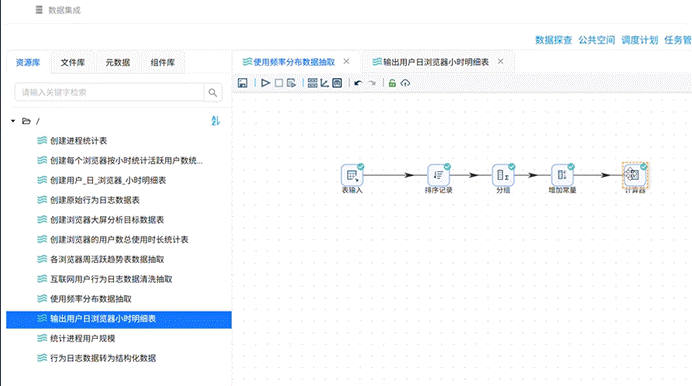Click the dark panel icon beside the redo arrow

point(337,83)
